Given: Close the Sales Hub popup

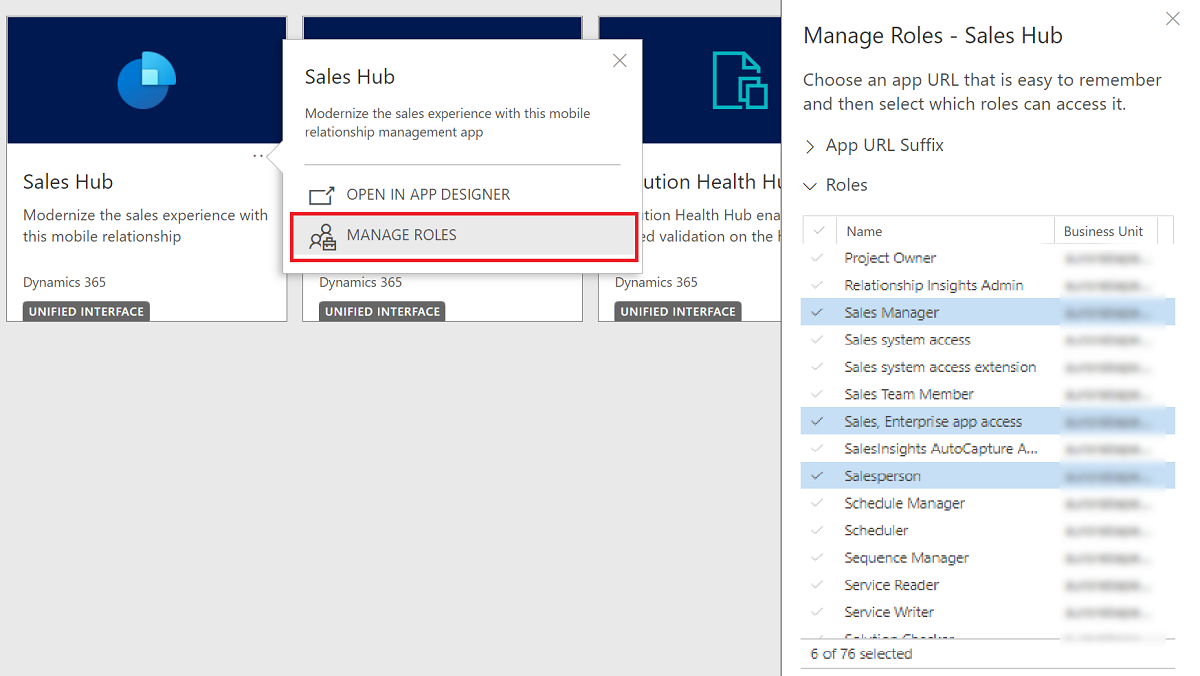Looking at the screenshot, I should pyautogui.click(x=620, y=61).
